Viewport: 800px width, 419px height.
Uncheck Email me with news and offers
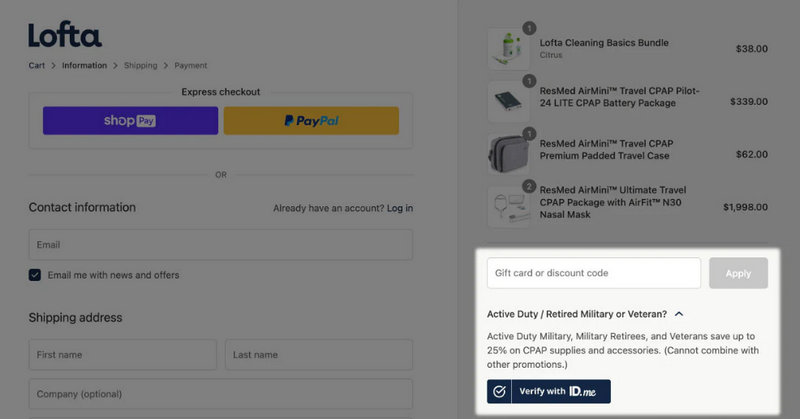(x=36, y=275)
